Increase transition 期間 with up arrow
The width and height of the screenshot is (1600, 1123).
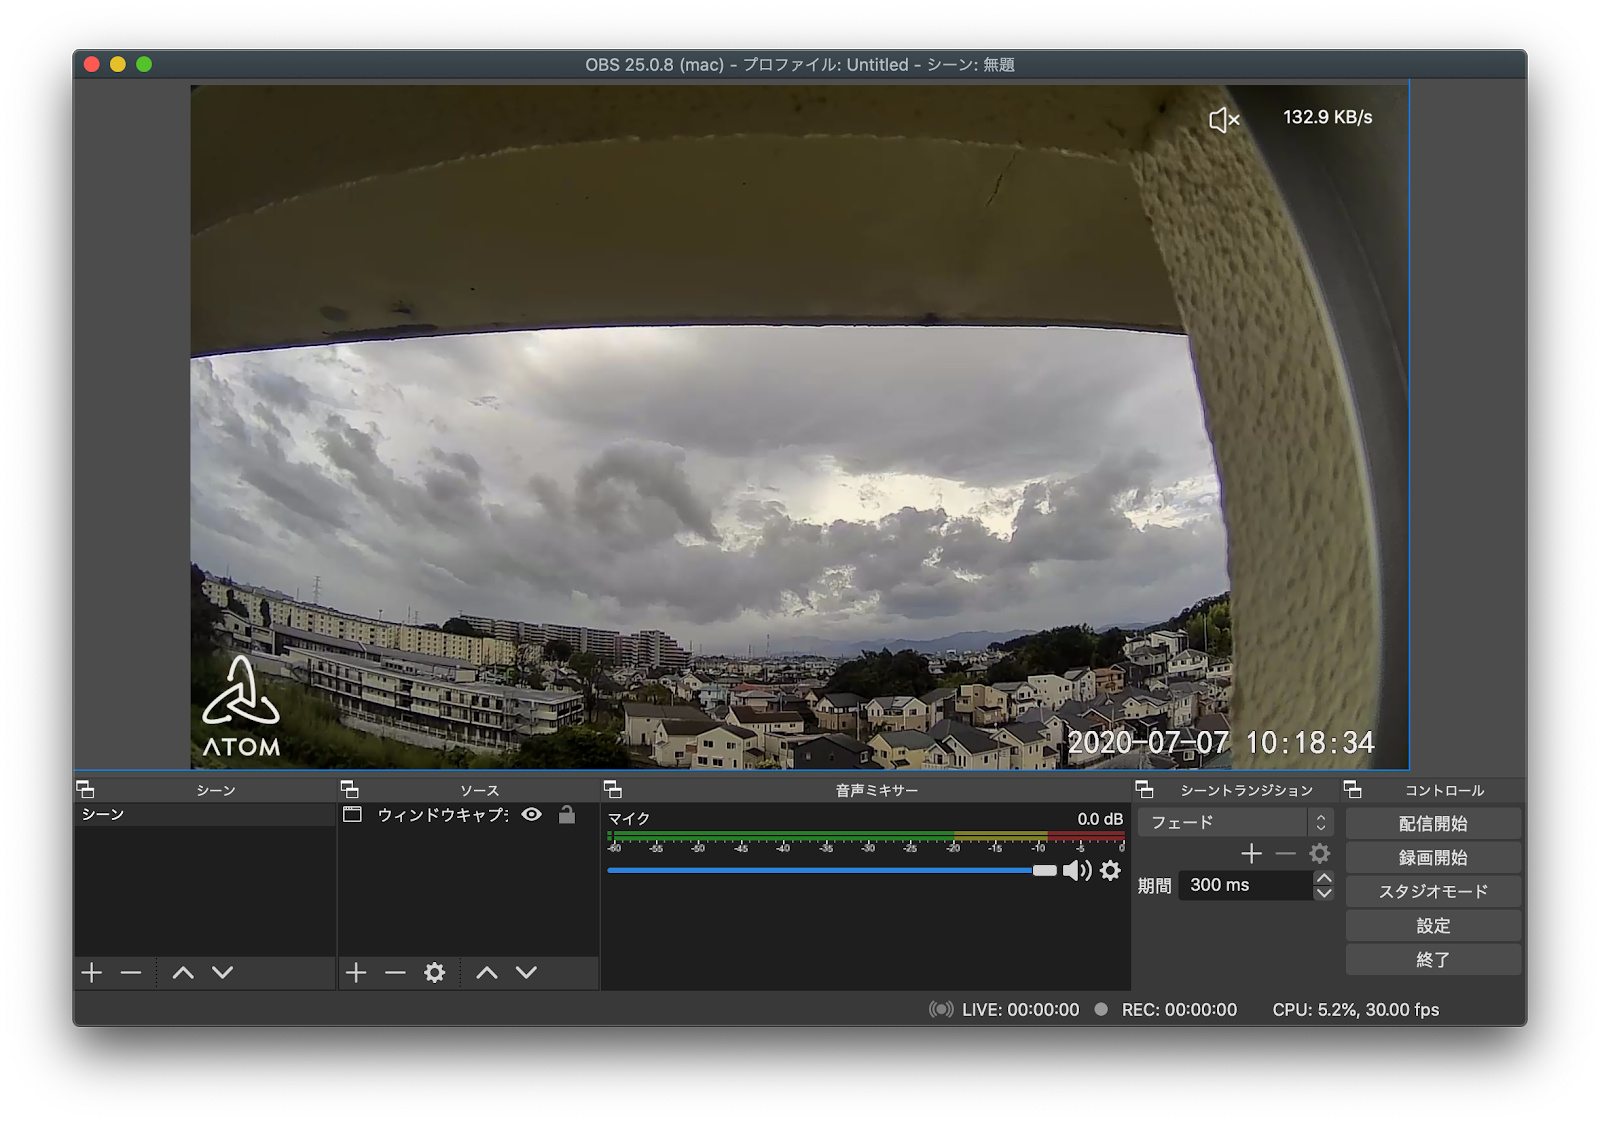click(x=1324, y=878)
